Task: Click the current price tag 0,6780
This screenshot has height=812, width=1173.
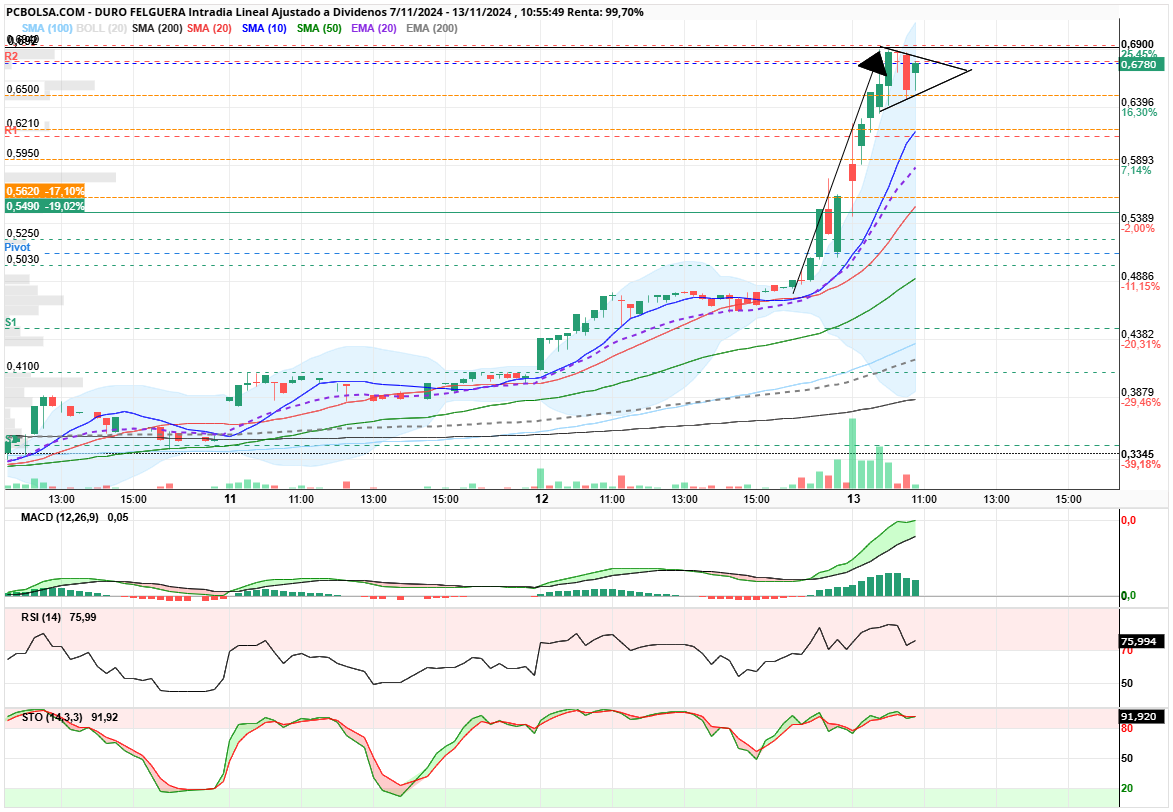Action: 1140,64
